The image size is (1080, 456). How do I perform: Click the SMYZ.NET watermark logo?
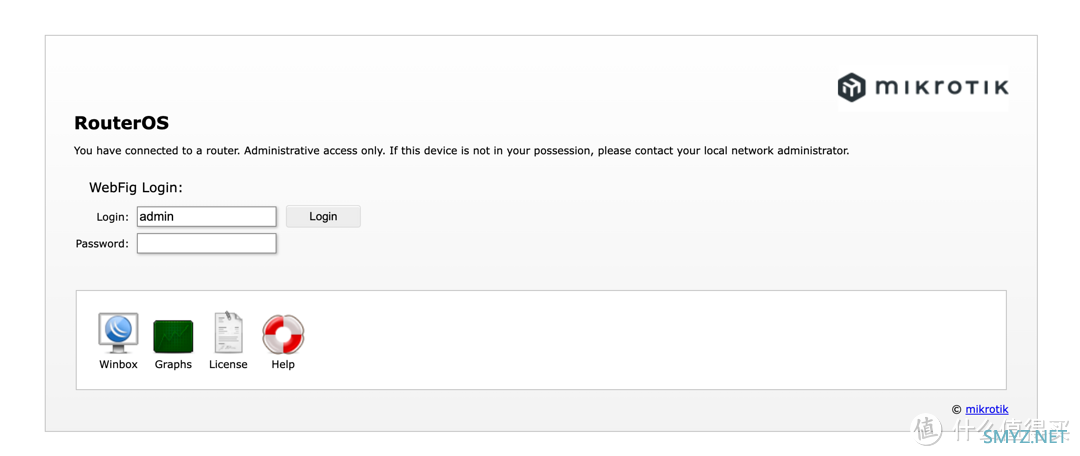click(1024, 435)
